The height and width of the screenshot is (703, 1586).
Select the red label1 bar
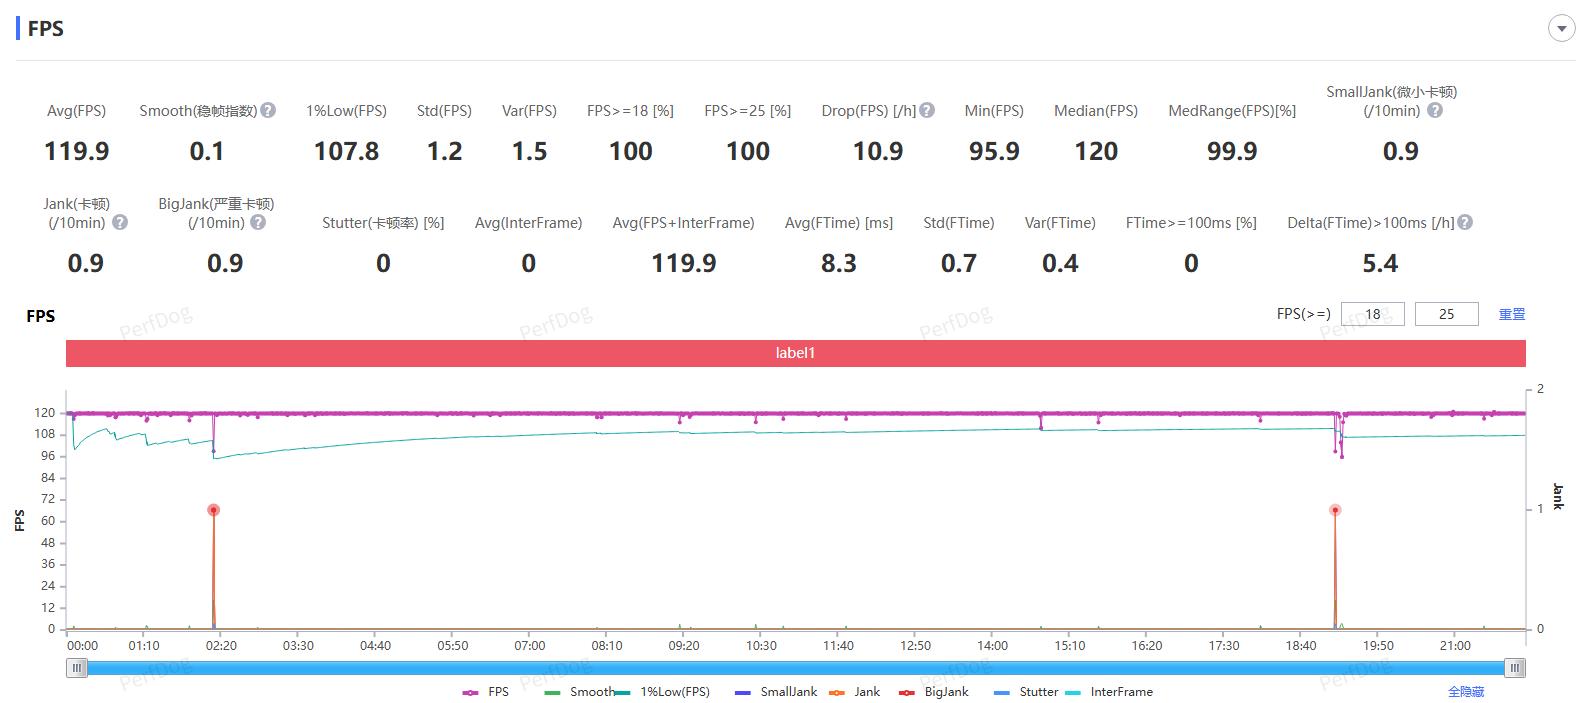click(795, 353)
